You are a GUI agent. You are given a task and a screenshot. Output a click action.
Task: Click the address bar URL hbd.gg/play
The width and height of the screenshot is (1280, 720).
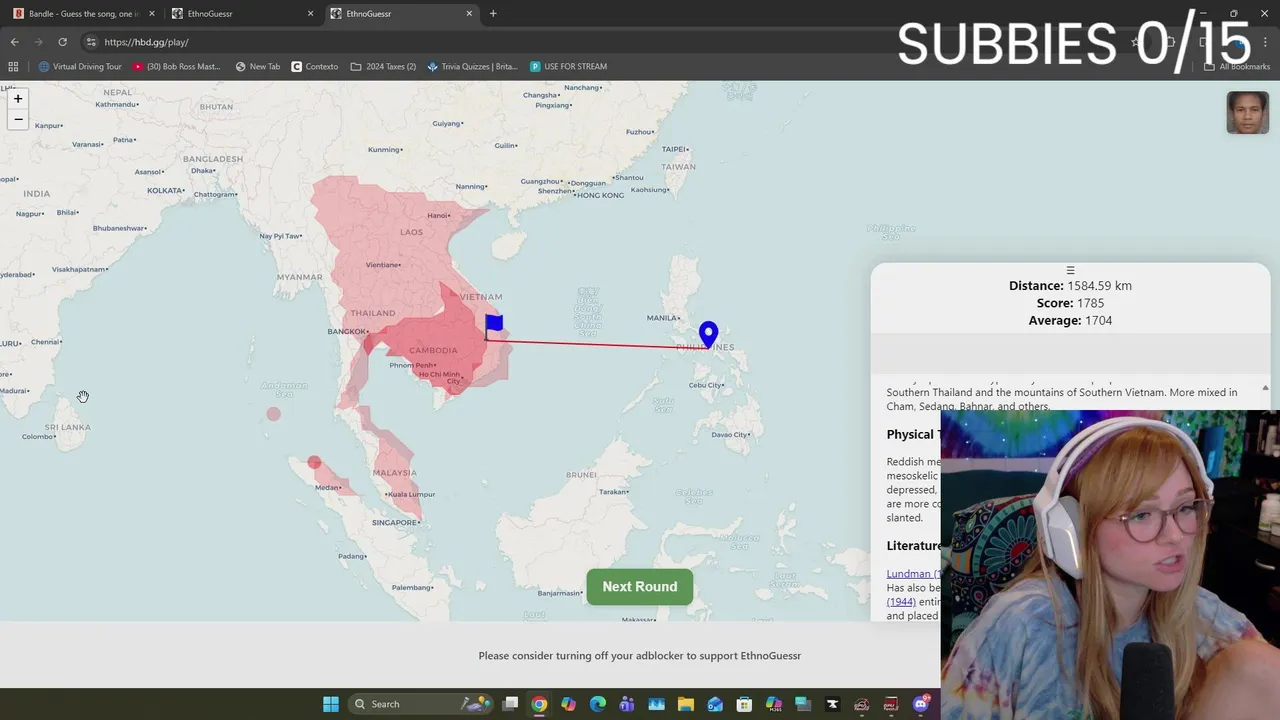[146, 42]
